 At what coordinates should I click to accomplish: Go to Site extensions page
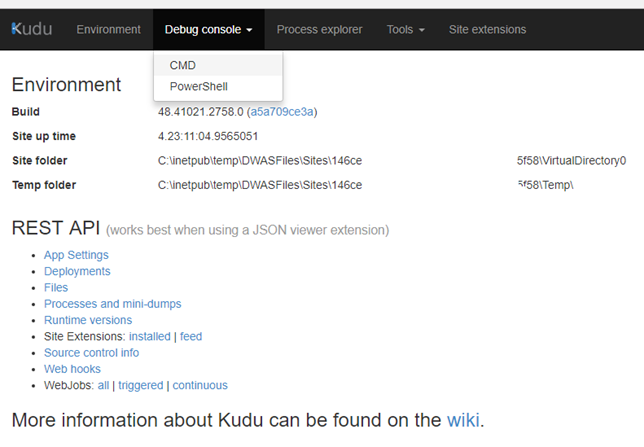pyautogui.click(x=488, y=30)
